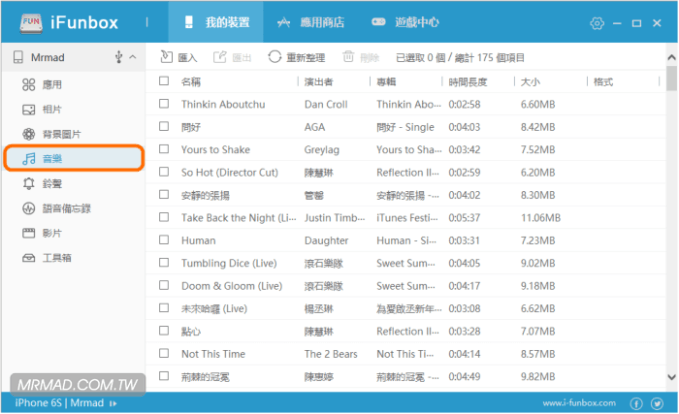Click the iPhone 6S | Mrmad status label
Image resolution: width=679 pixels, height=414 pixels.
click(x=59, y=403)
